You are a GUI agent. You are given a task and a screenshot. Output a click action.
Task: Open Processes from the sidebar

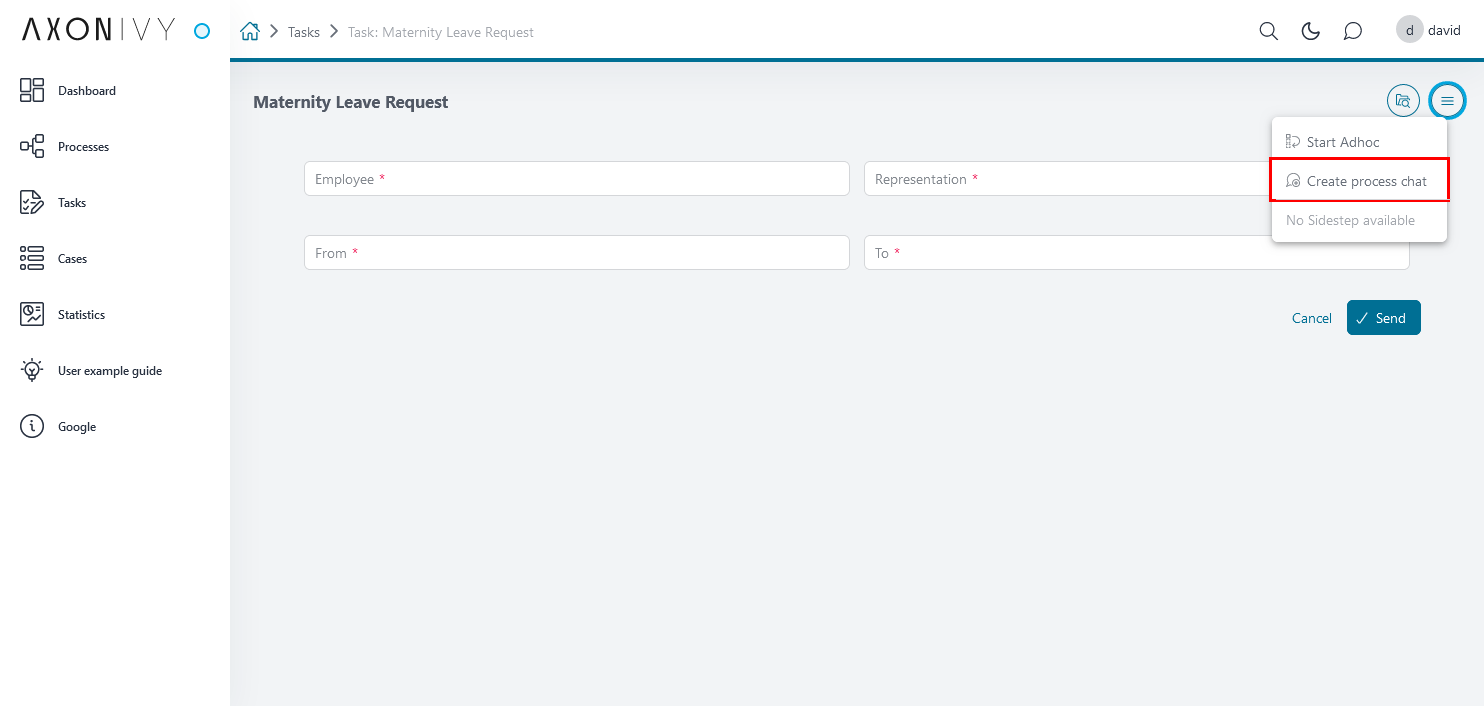click(x=32, y=146)
